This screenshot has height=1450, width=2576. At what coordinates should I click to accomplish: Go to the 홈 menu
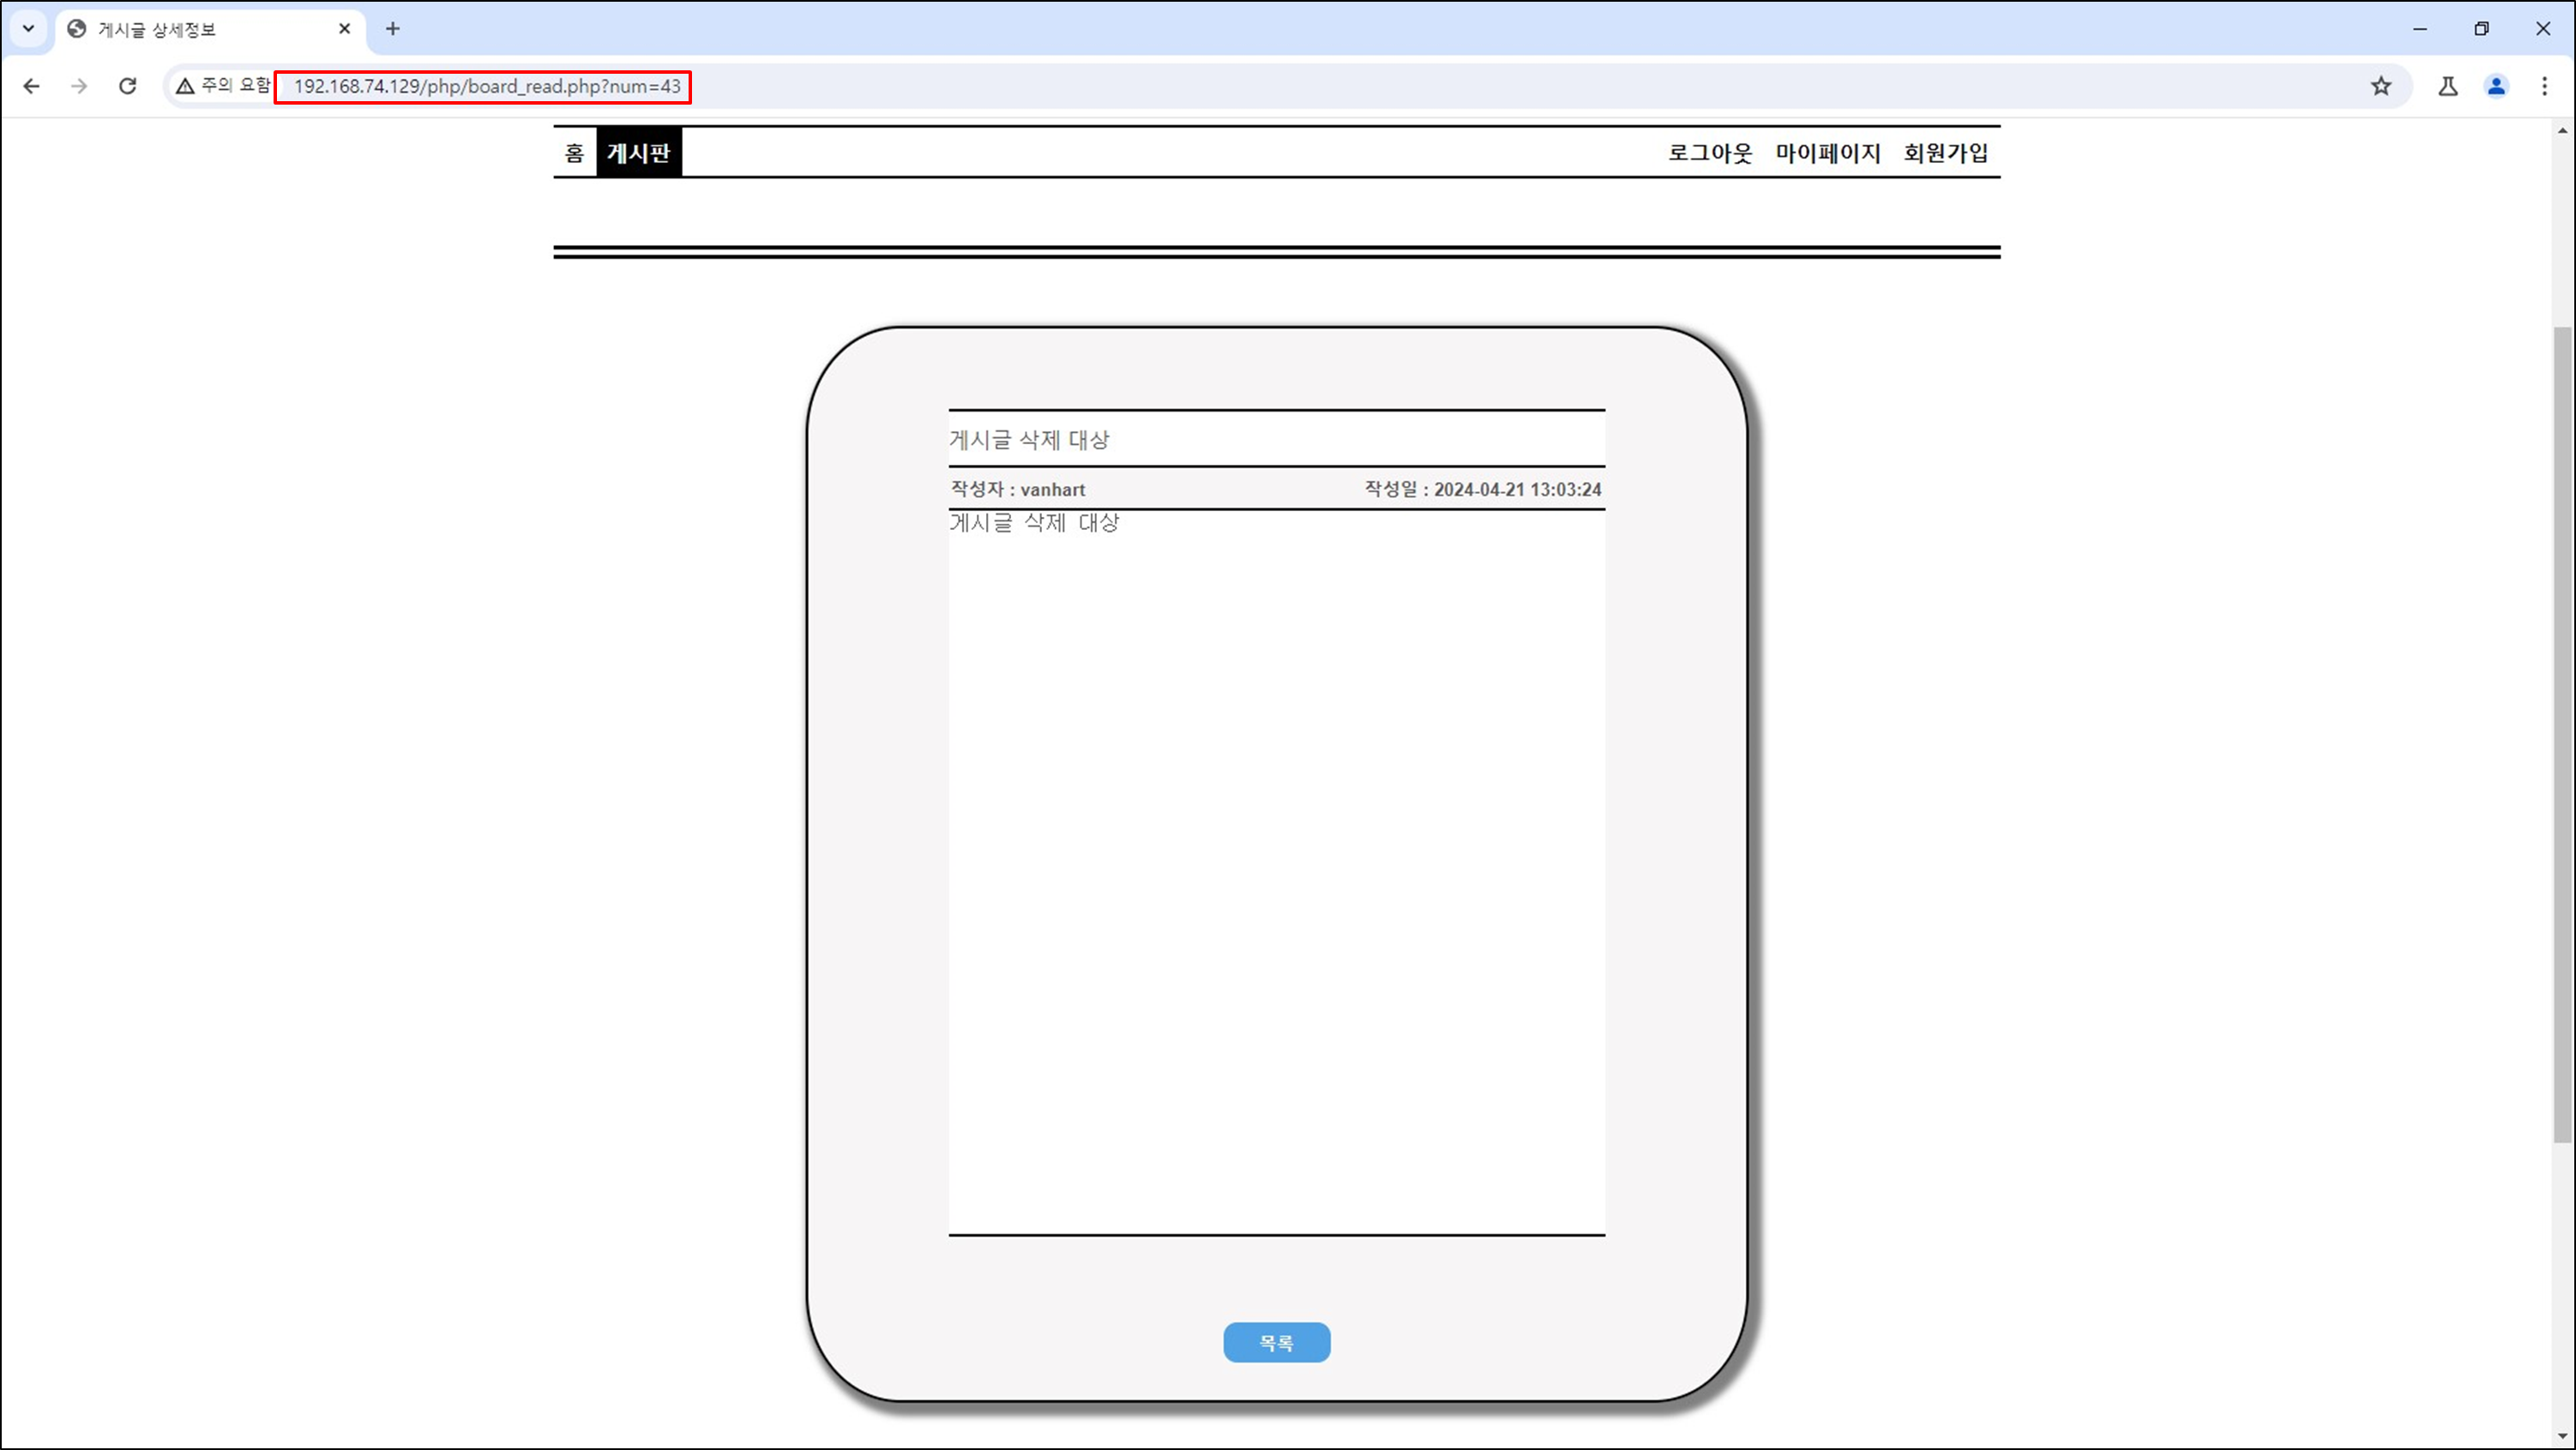coord(574,153)
